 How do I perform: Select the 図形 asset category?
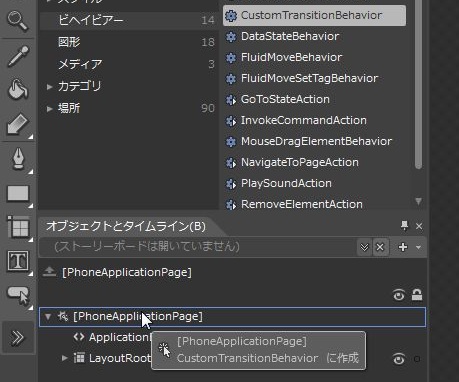click(129, 42)
